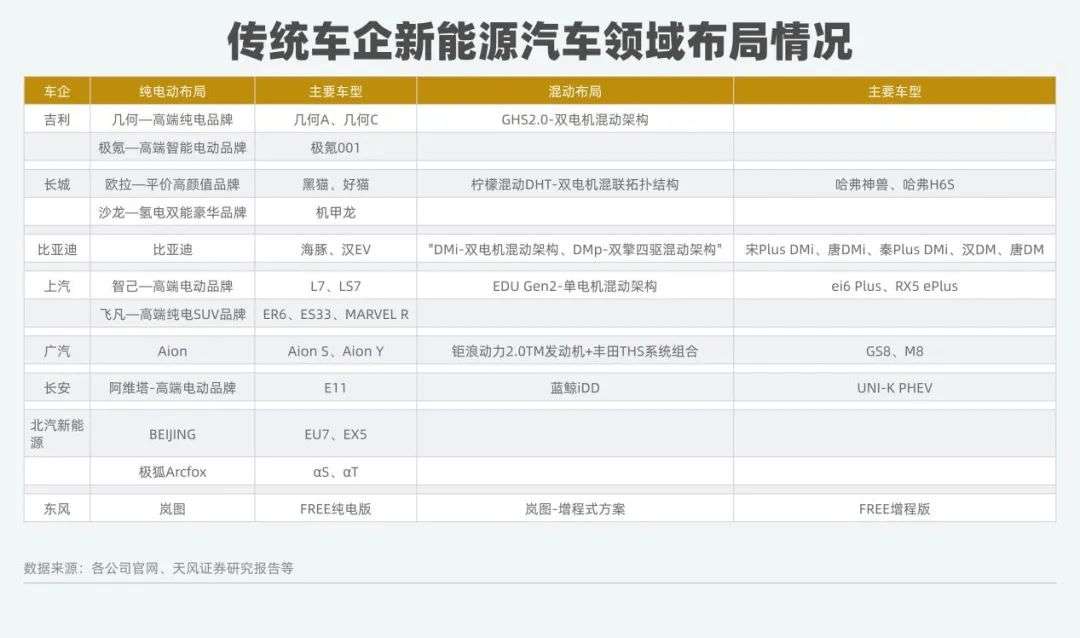Image resolution: width=1080 pixels, height=638 pixels.
Task: Select the ei6 Plus、RX5 ePlus cell
Action: [x=894, y=286]
